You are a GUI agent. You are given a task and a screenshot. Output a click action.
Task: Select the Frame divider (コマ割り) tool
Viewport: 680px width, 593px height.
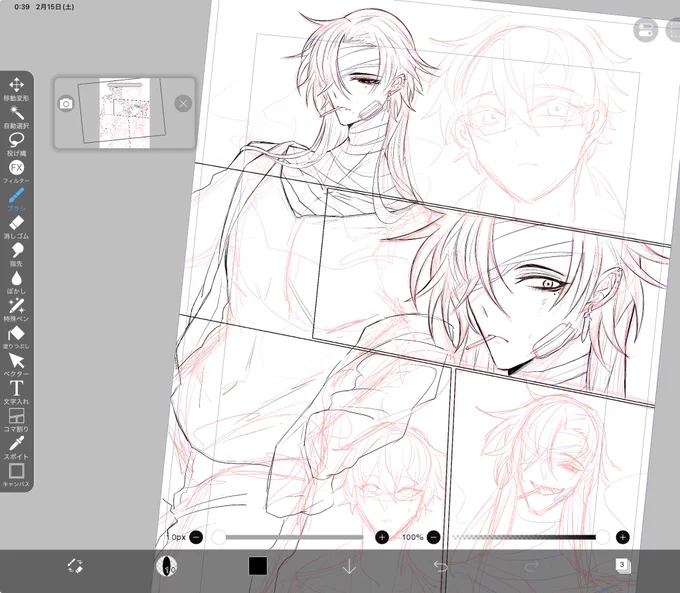point(16,420)
